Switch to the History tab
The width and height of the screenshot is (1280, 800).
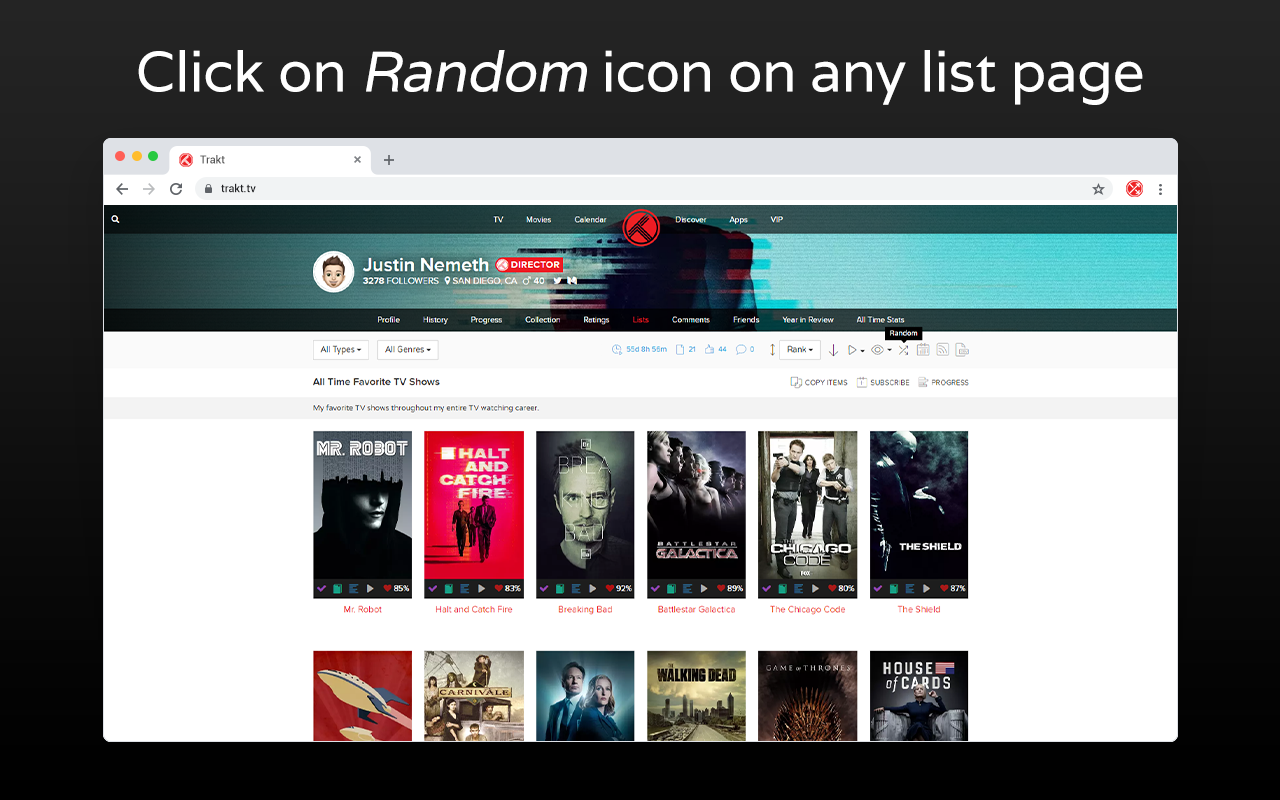pos(435,320)
